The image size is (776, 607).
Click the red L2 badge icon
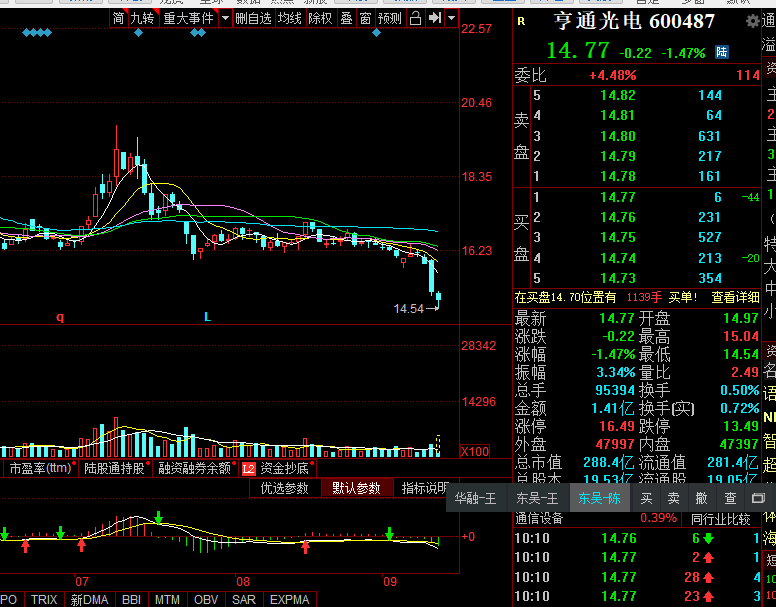(248, 468)
